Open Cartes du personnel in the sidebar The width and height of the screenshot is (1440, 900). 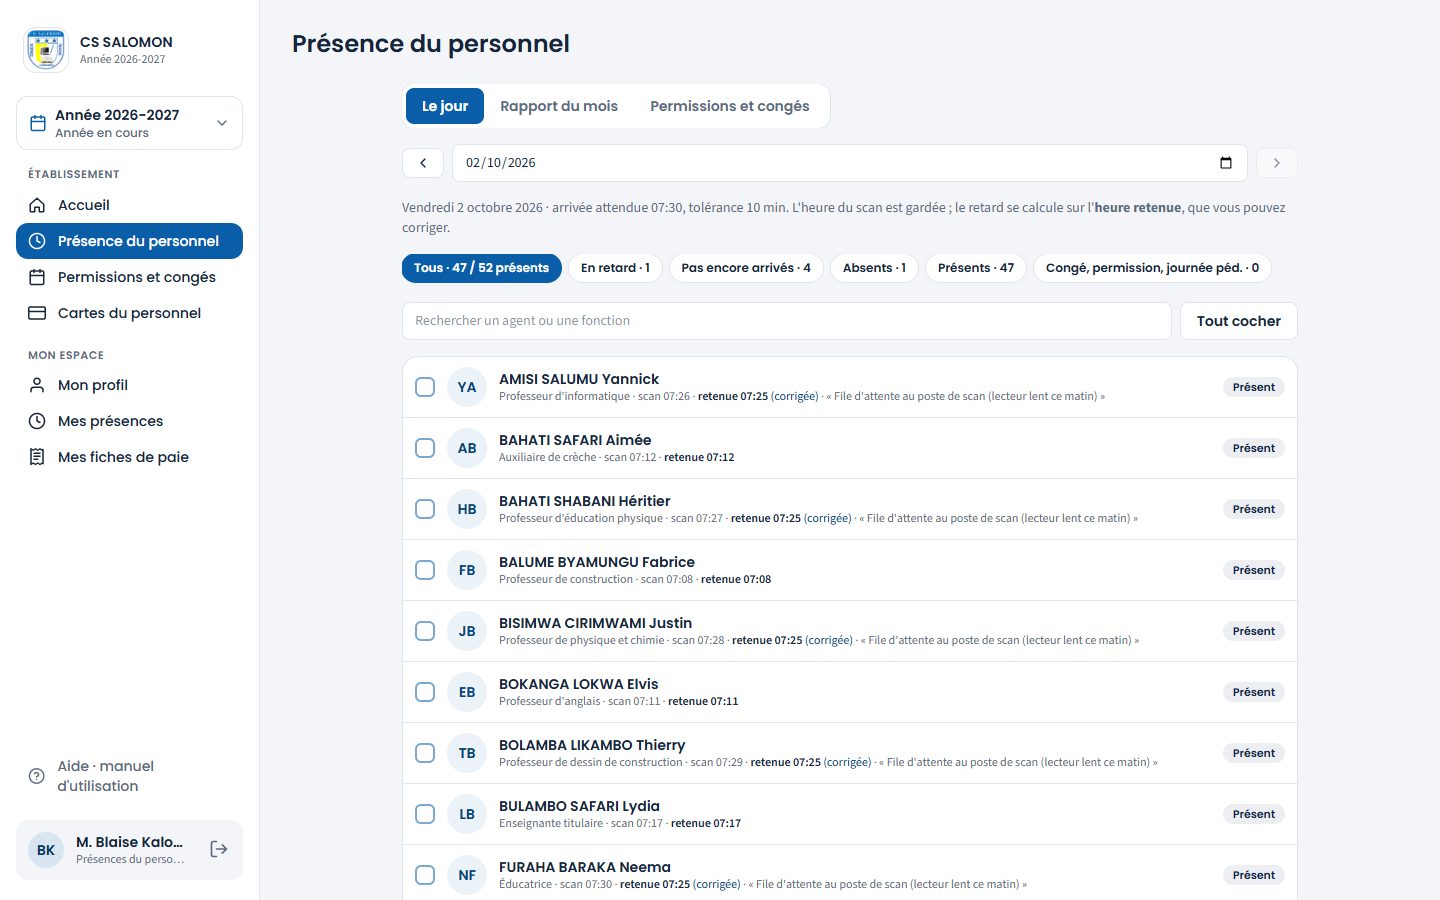129,313
